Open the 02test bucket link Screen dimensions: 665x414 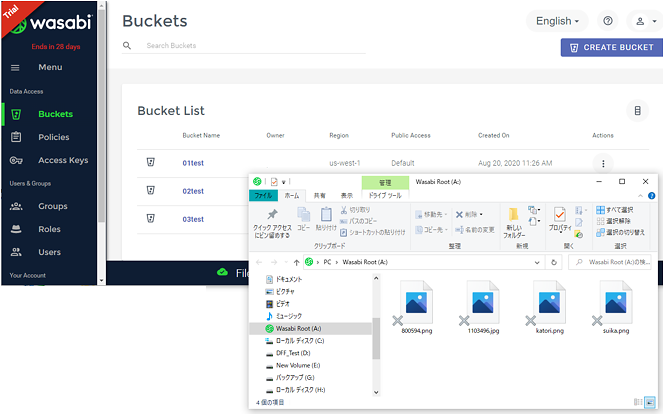[193, 191]
